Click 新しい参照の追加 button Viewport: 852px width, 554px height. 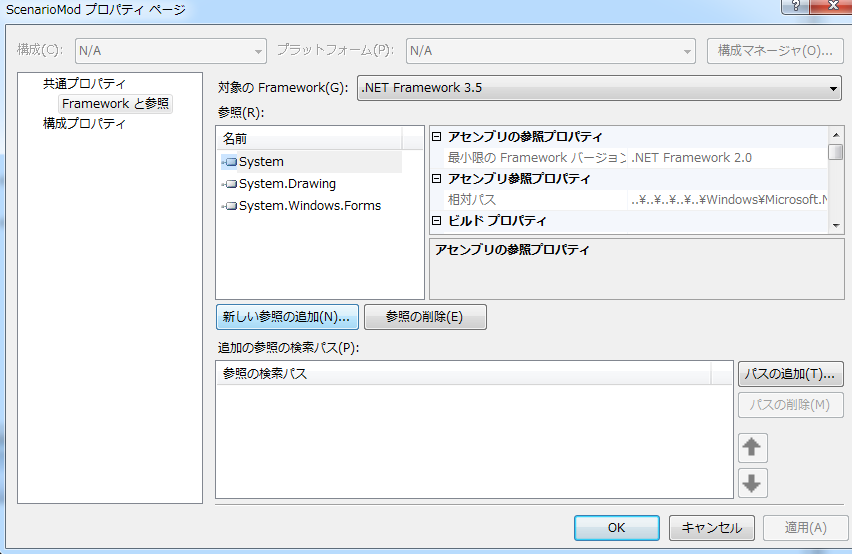[x=286, y=317]
